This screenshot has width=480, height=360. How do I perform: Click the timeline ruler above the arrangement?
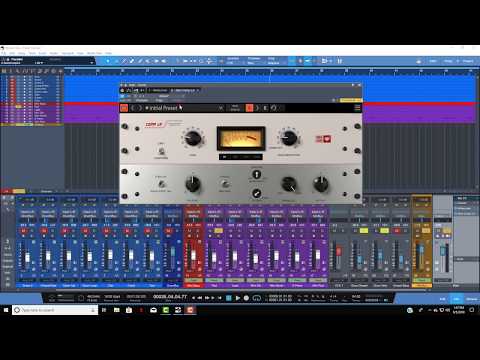tap(270, 71)
